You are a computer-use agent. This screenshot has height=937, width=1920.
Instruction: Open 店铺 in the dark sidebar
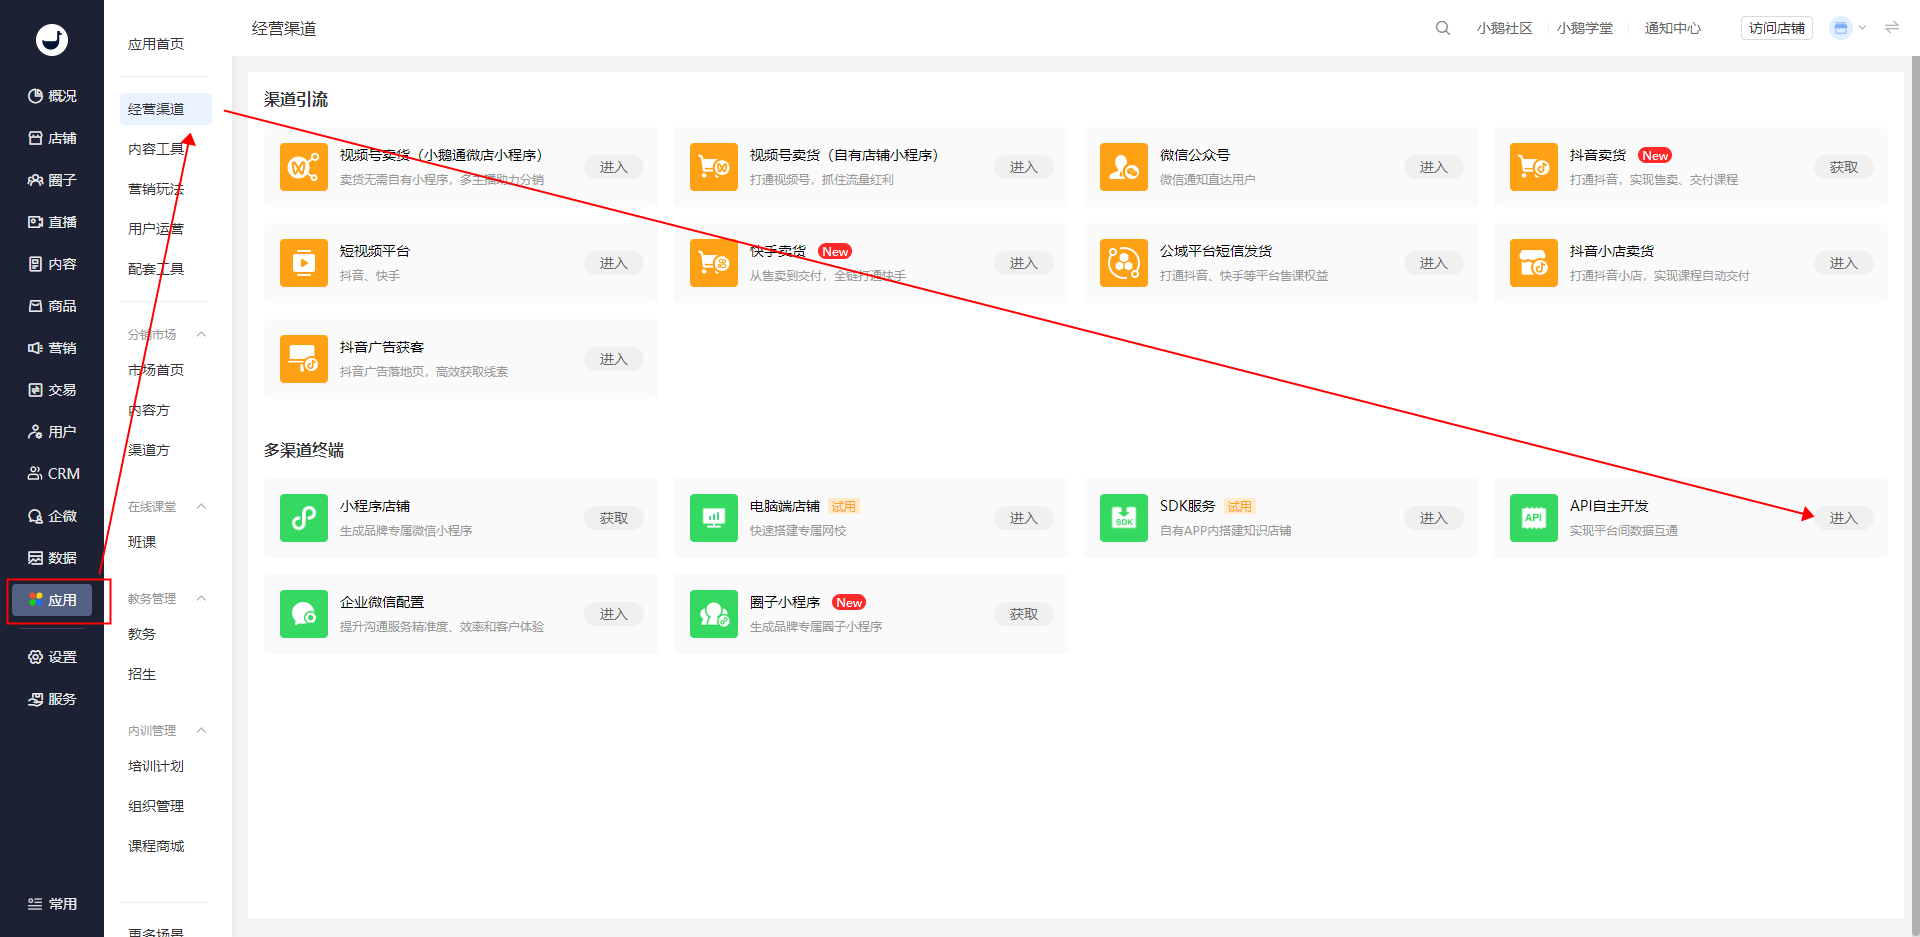point(52,138)
